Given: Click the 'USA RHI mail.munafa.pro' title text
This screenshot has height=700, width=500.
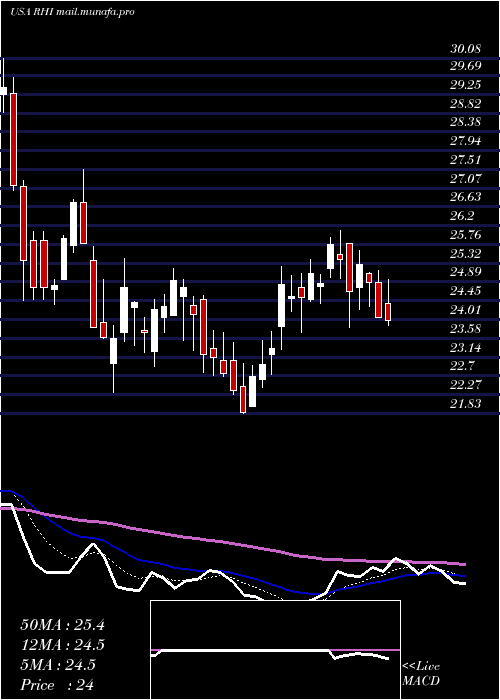Looking at the screenshot, I should click(x=72, y=12).
